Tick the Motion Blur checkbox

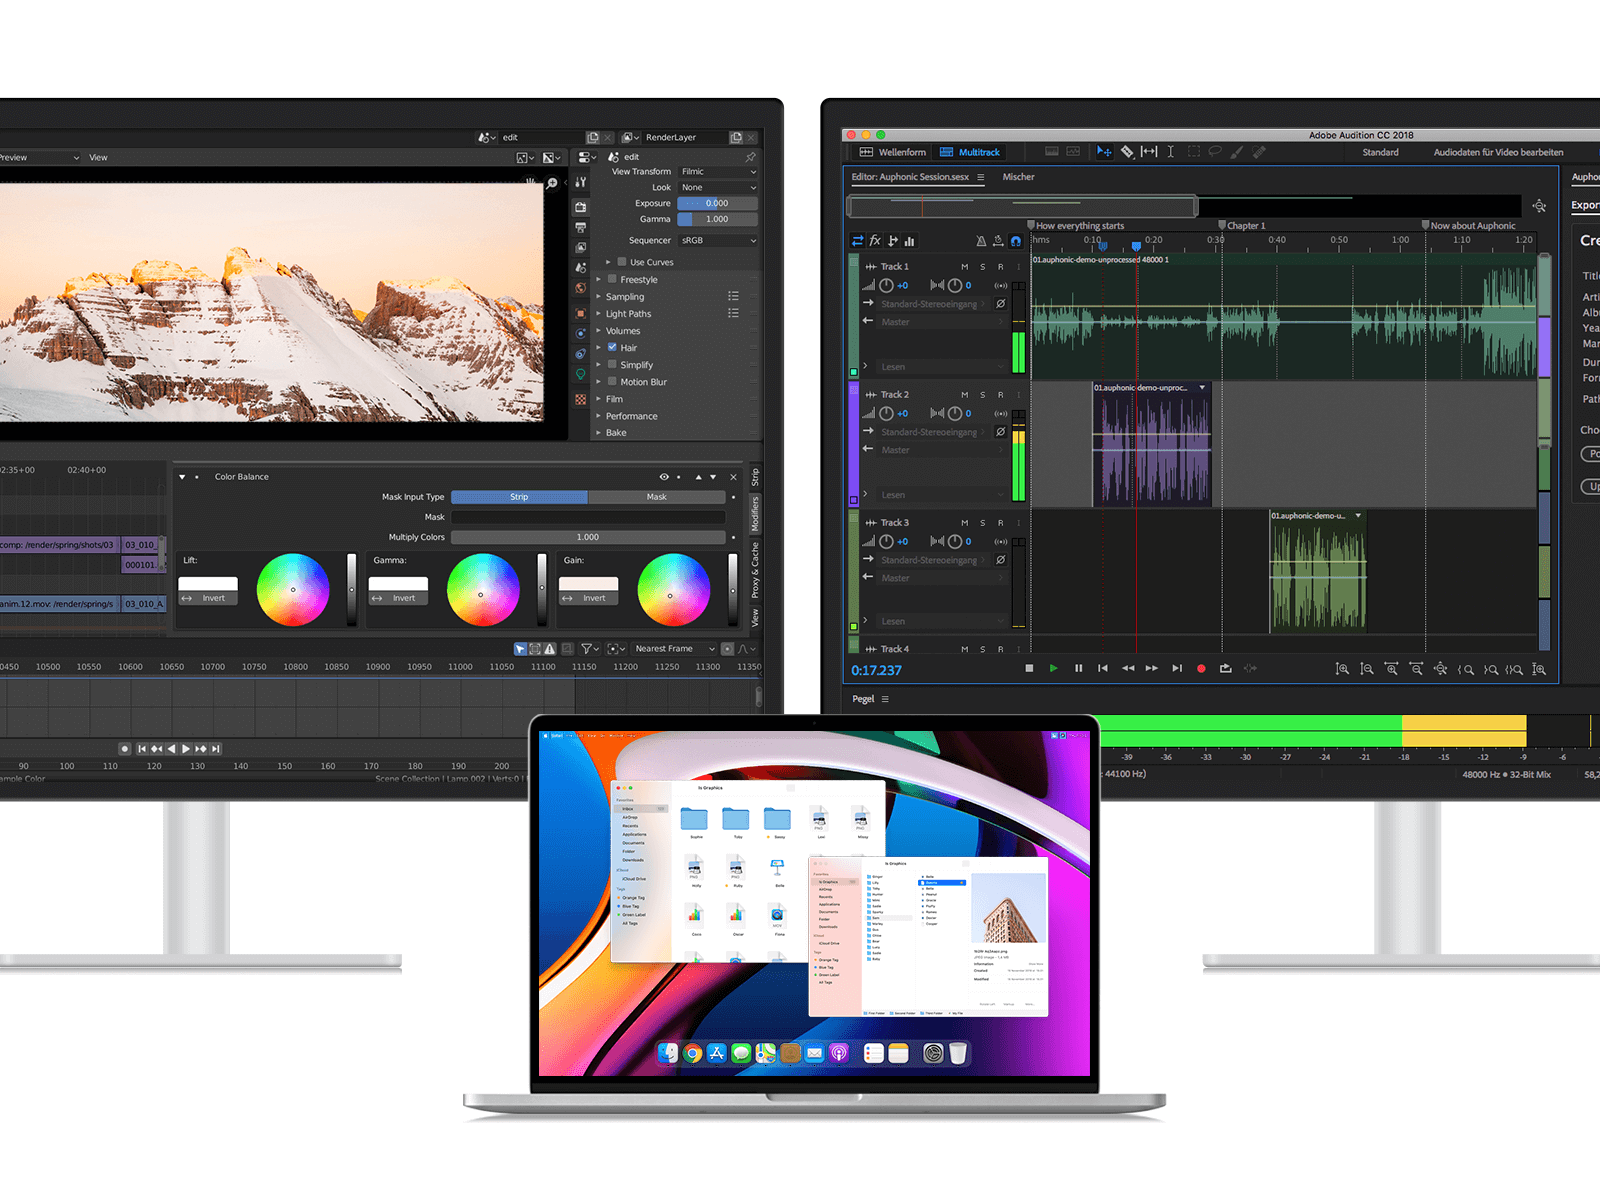[612, 382]
